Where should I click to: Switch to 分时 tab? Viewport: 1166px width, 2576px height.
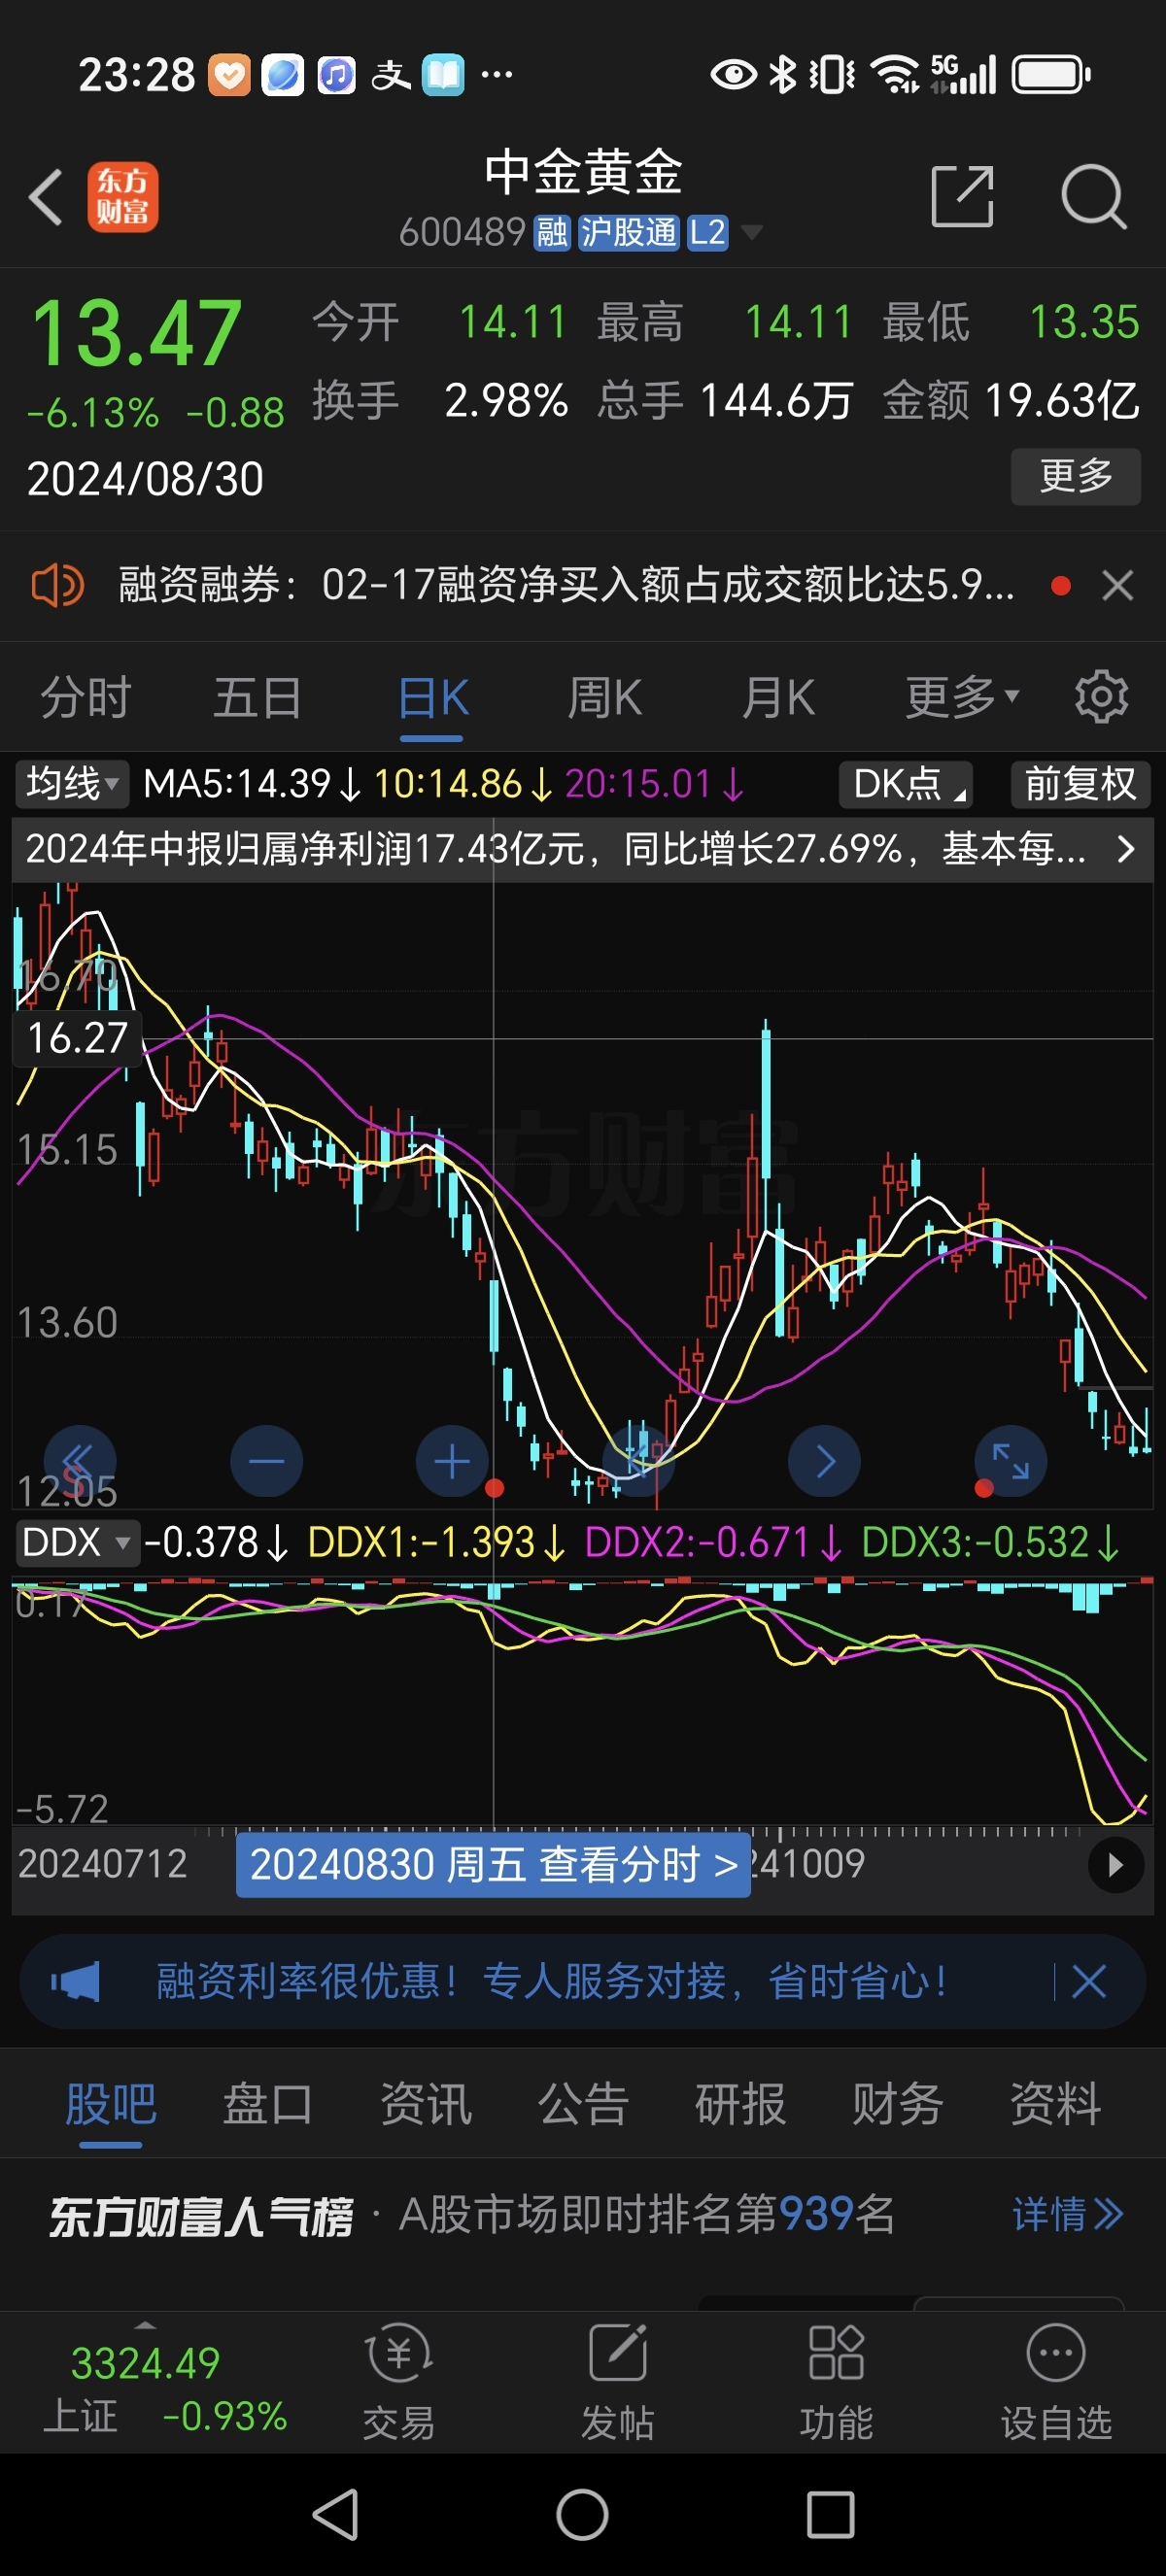(86, 697)
